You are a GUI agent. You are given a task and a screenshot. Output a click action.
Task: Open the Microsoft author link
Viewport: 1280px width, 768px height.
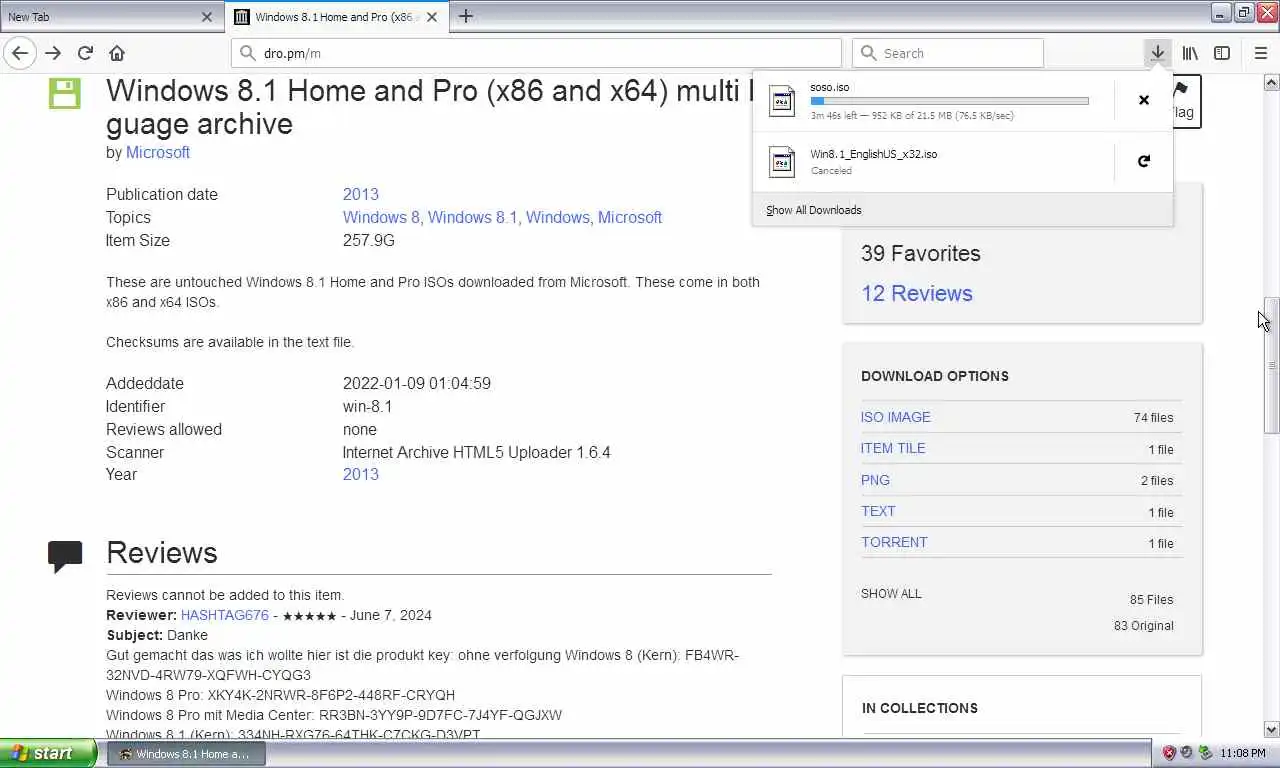158,152
